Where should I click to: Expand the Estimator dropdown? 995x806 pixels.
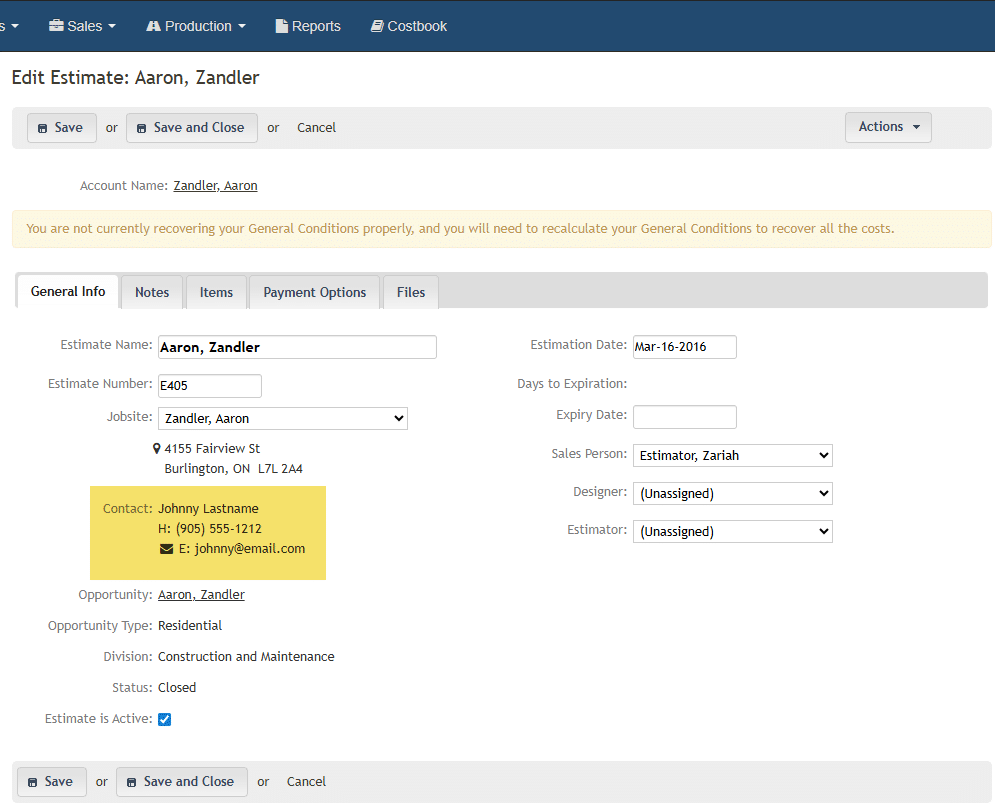[x=732, y=531]
